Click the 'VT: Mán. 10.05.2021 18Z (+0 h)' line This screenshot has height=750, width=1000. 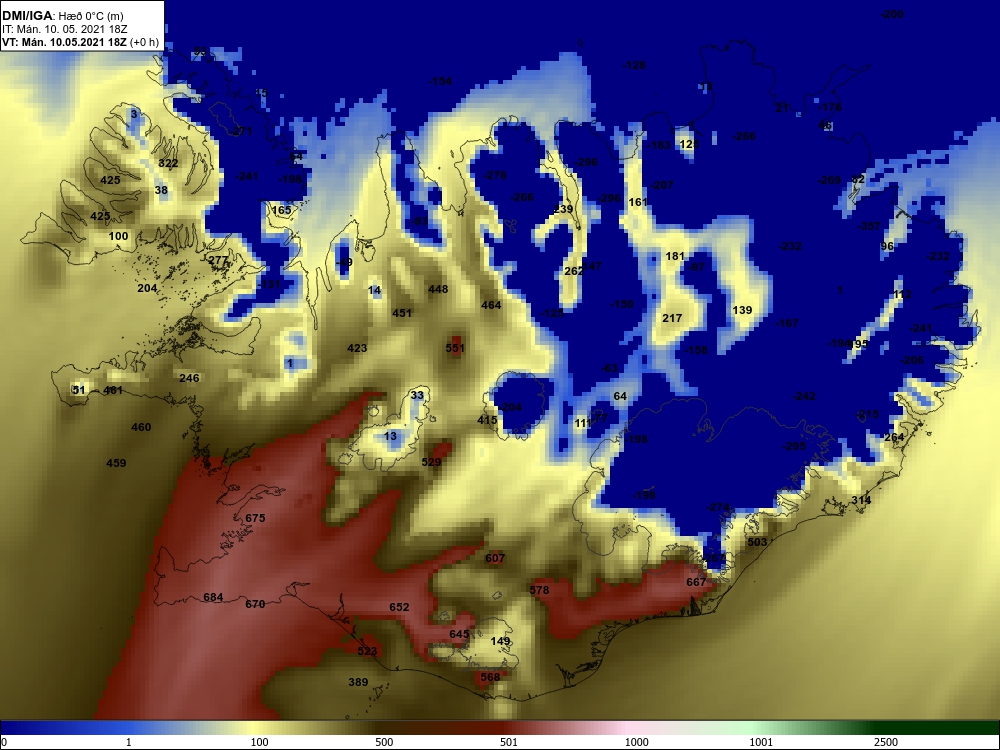click(x=81, y=42)
